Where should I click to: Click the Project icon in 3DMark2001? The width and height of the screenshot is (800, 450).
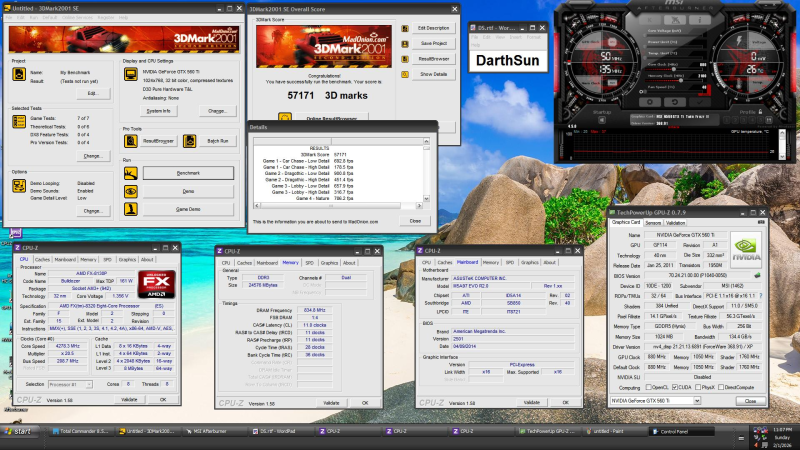[x=19, y=74]
